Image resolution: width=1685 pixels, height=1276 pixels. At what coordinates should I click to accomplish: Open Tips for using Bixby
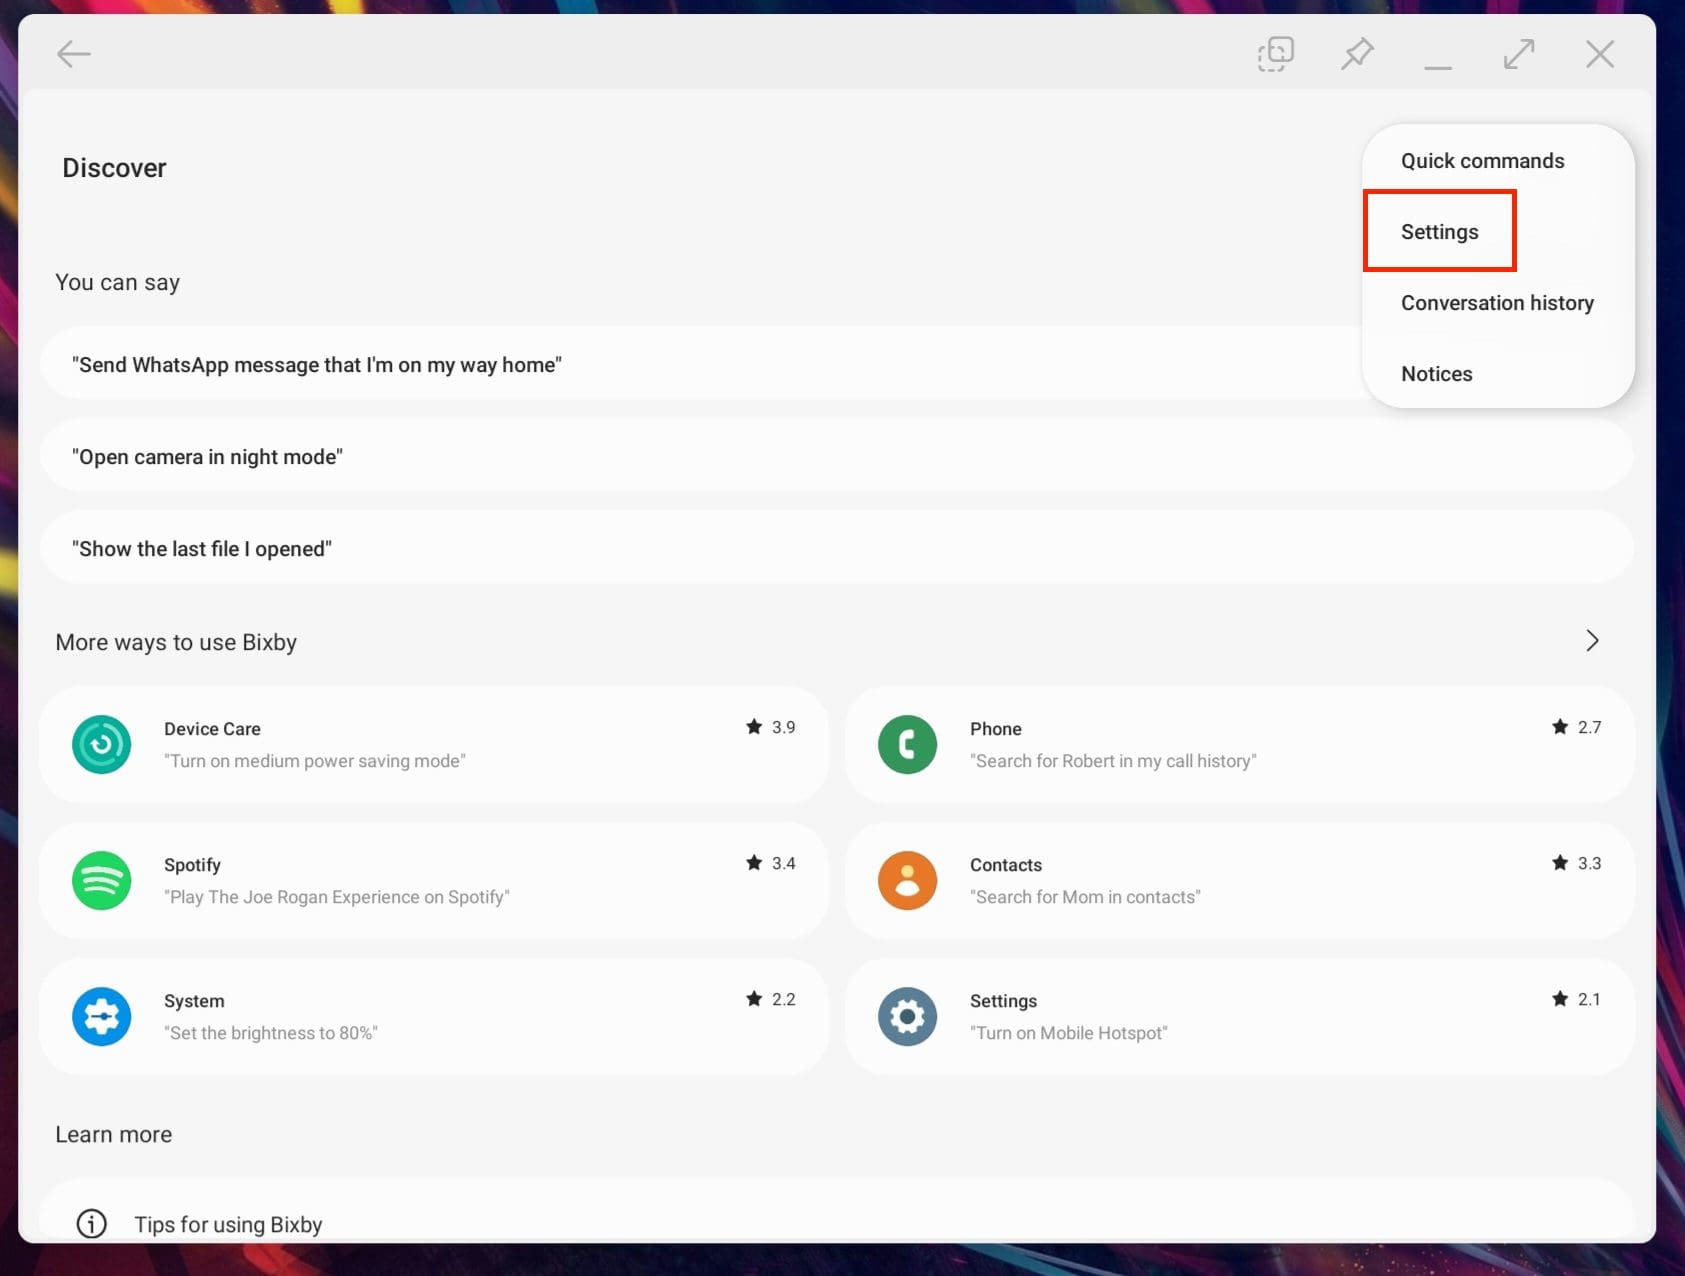(228, 1224)
